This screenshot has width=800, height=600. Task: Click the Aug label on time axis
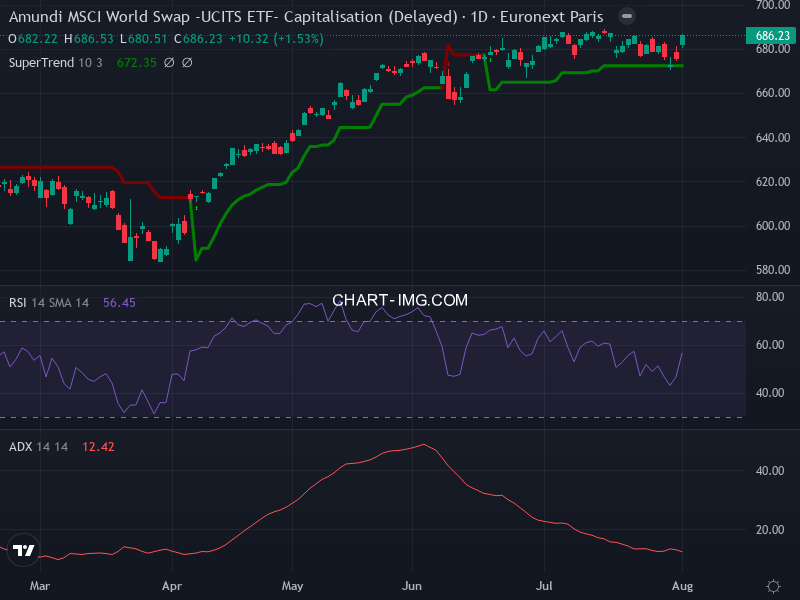click(683, 586)
